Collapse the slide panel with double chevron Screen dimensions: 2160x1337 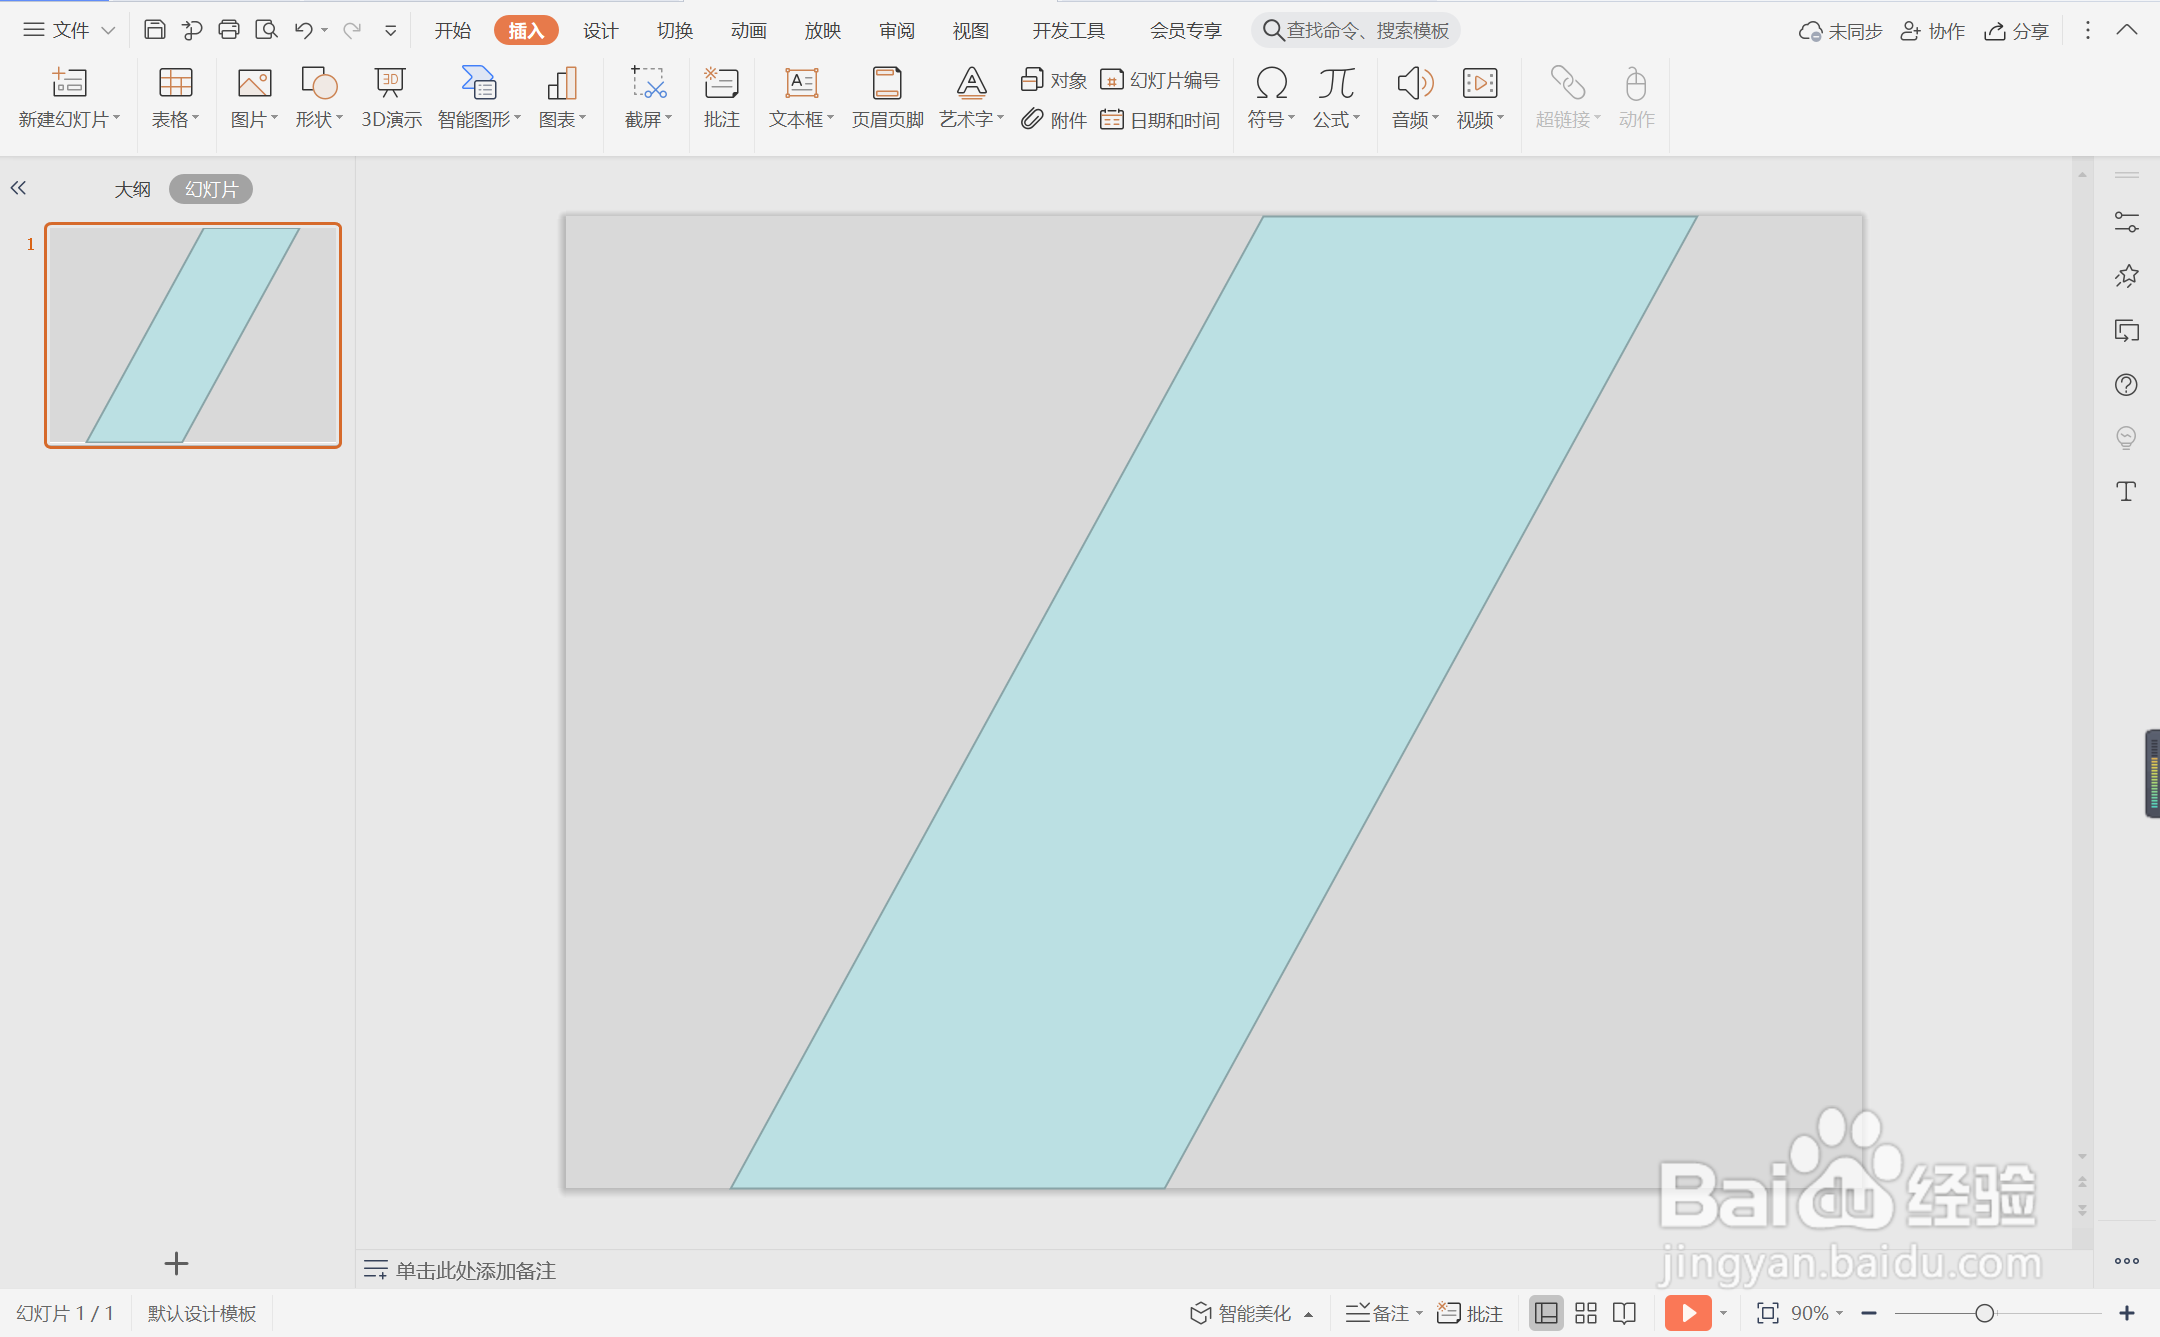[x=18, y=187]
